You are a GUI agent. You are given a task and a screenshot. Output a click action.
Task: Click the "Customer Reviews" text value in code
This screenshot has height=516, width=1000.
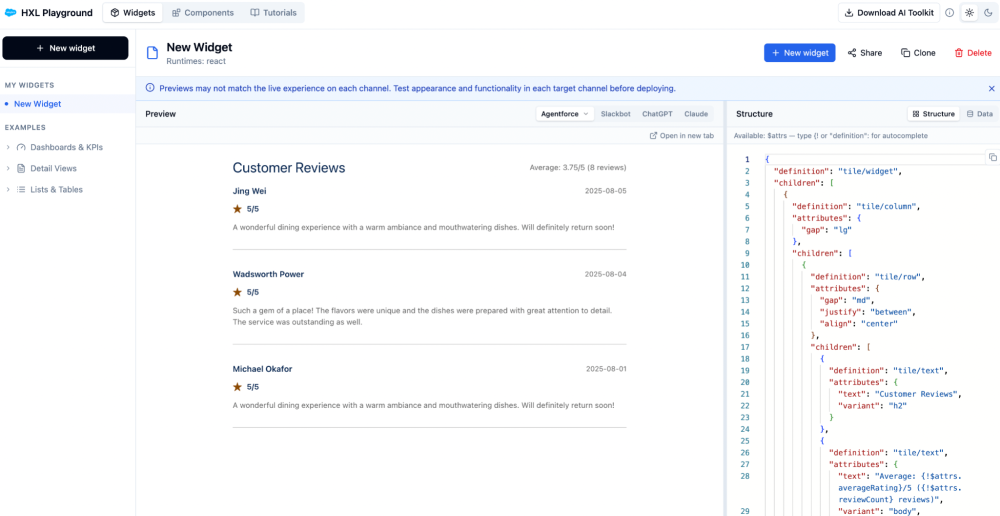[x=914, y=394]
